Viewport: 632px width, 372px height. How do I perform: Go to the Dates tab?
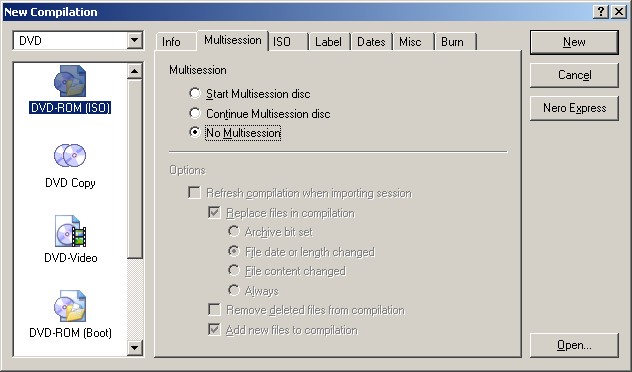coord(372,42)
